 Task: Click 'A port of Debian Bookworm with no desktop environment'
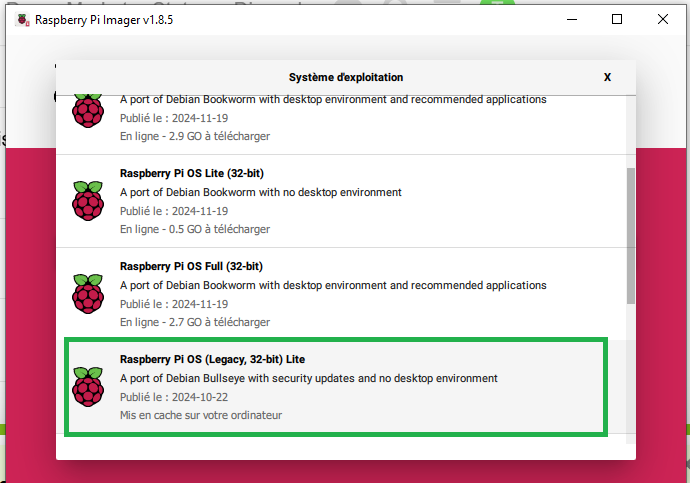coord(261,193)
